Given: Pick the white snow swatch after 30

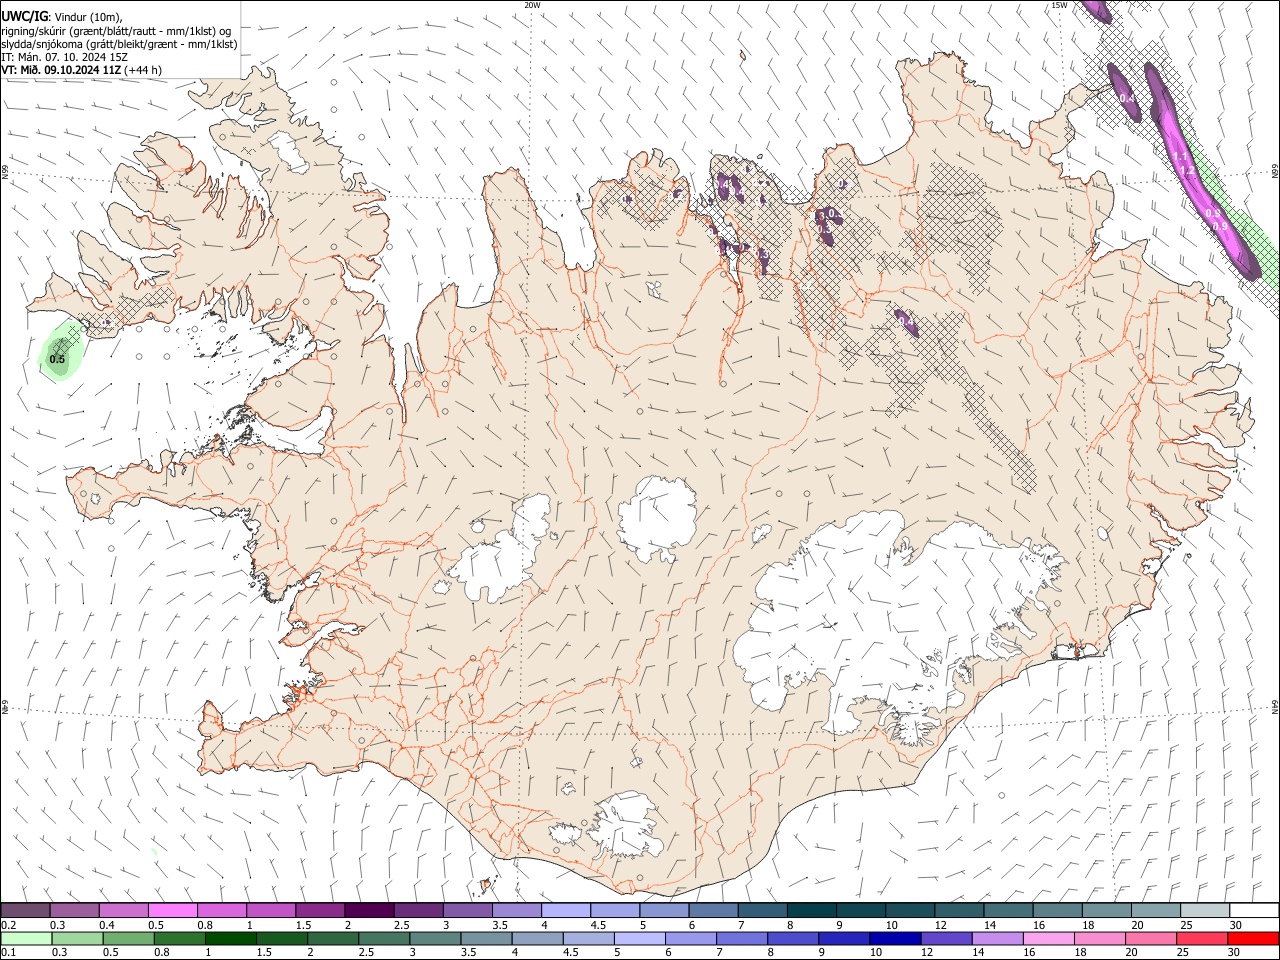Looking at the screenshot, I should point(1254,910).
